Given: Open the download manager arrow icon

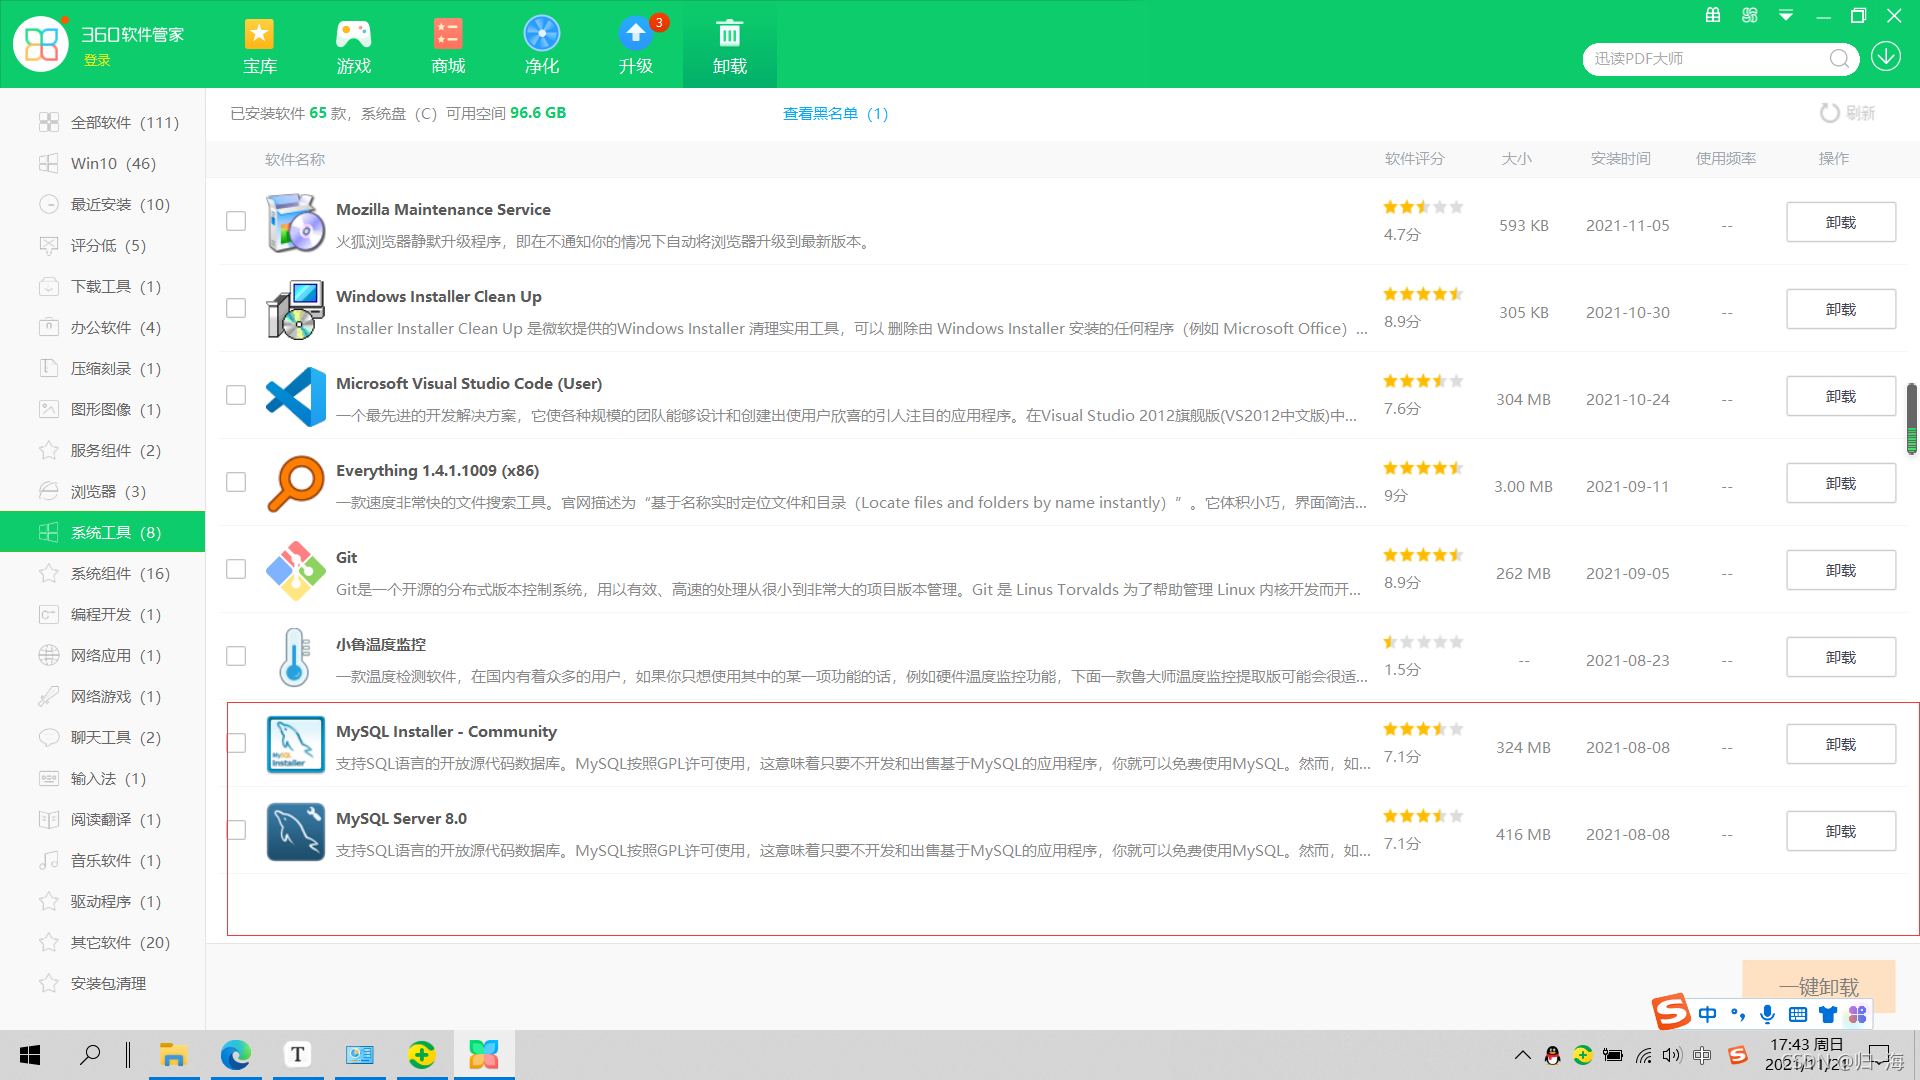Looking at the screenshot, I should 1886,57.
